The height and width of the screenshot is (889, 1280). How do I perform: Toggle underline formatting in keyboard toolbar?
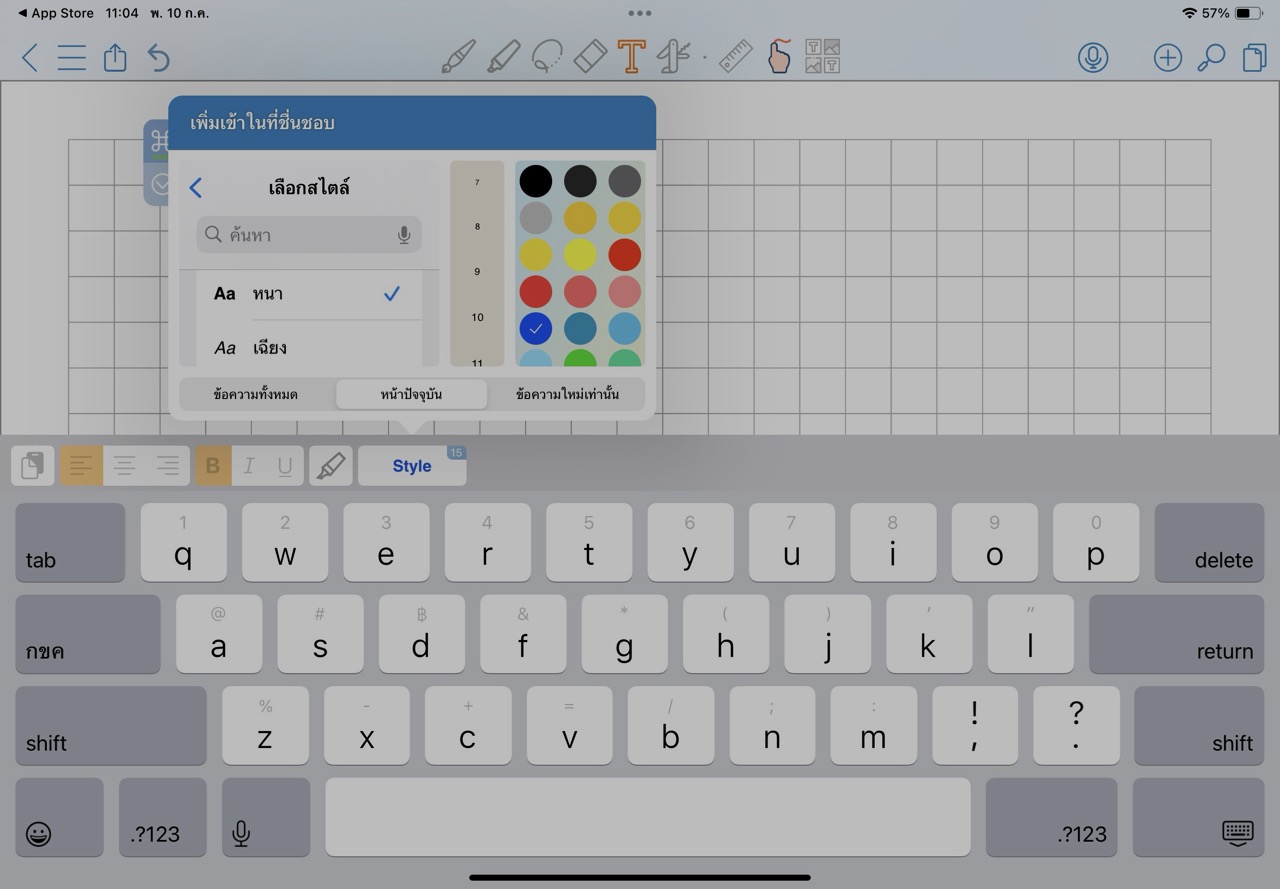285,466
